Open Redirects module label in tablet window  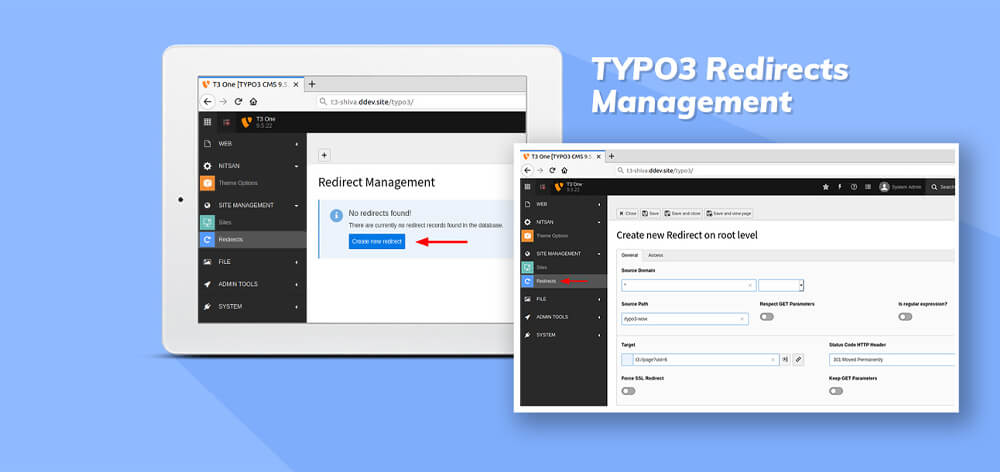pos(231,240)
